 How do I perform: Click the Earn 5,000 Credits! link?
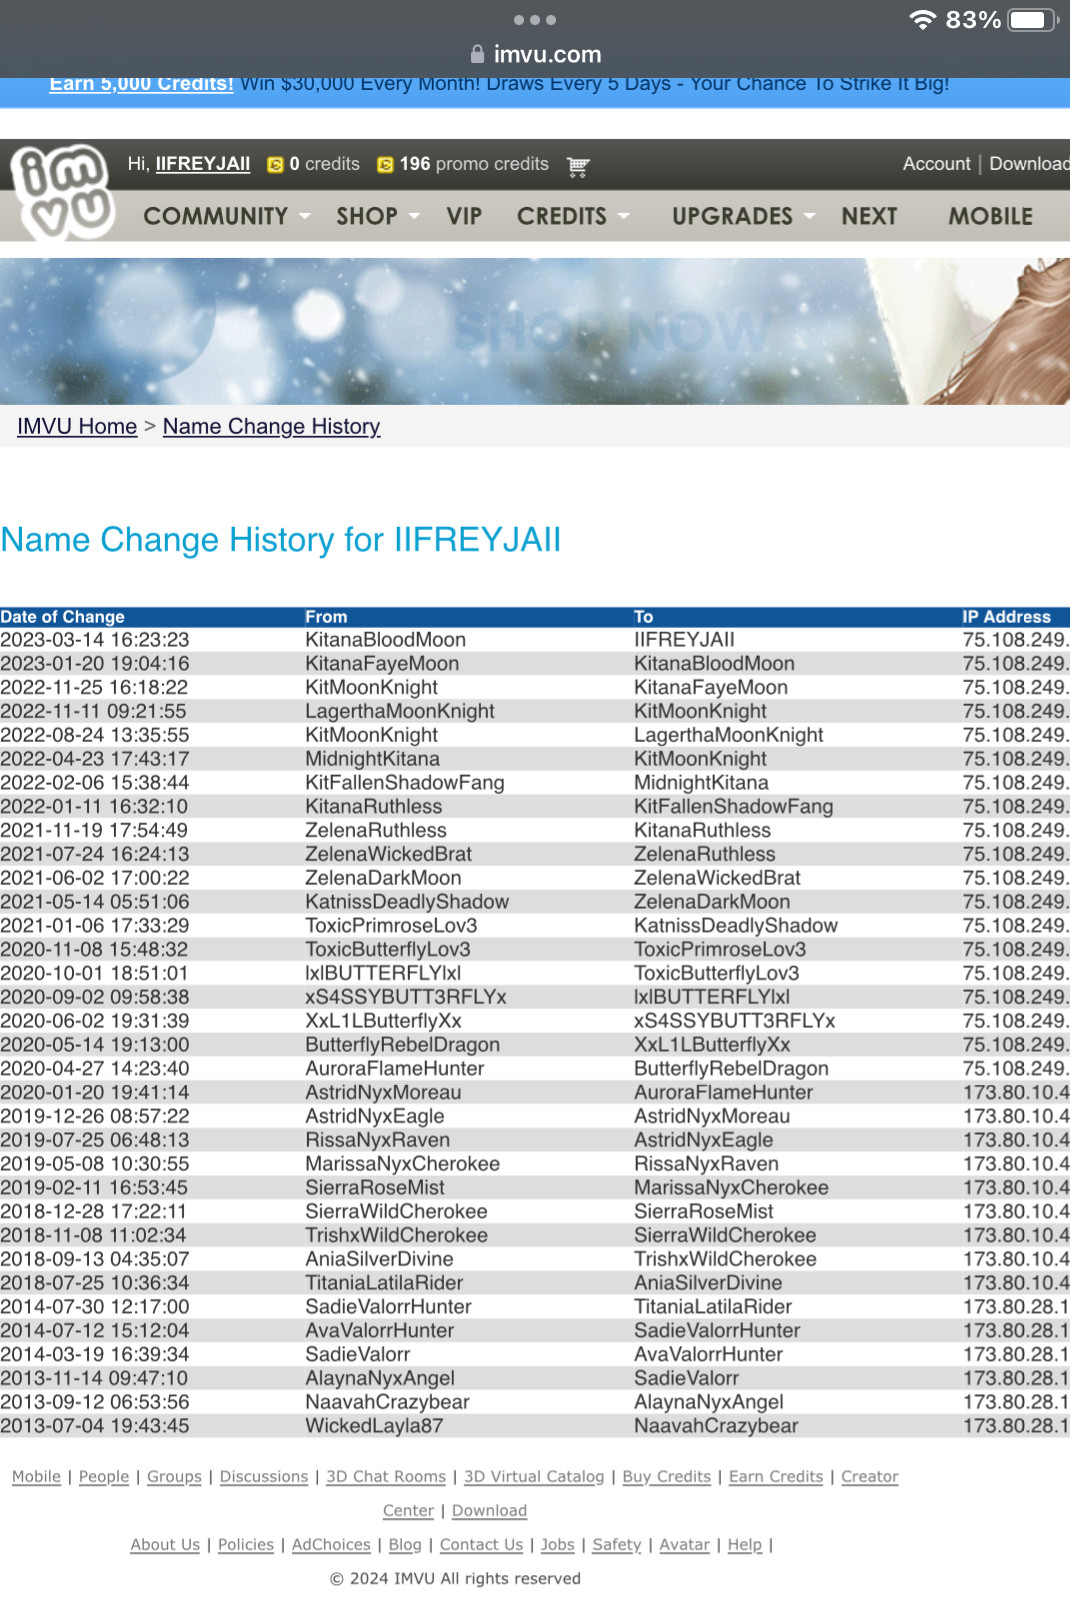coord(141,84)
